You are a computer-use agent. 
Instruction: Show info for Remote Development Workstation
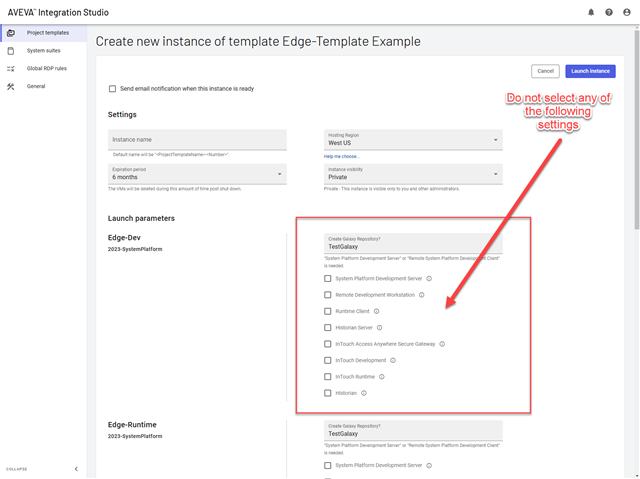click(422, 295)
